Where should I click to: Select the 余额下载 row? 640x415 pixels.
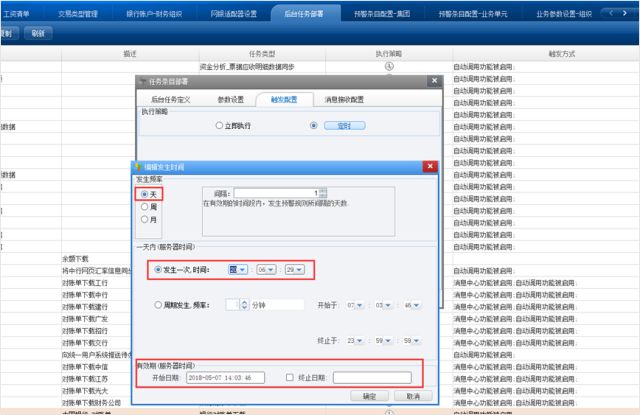[76, 259]
